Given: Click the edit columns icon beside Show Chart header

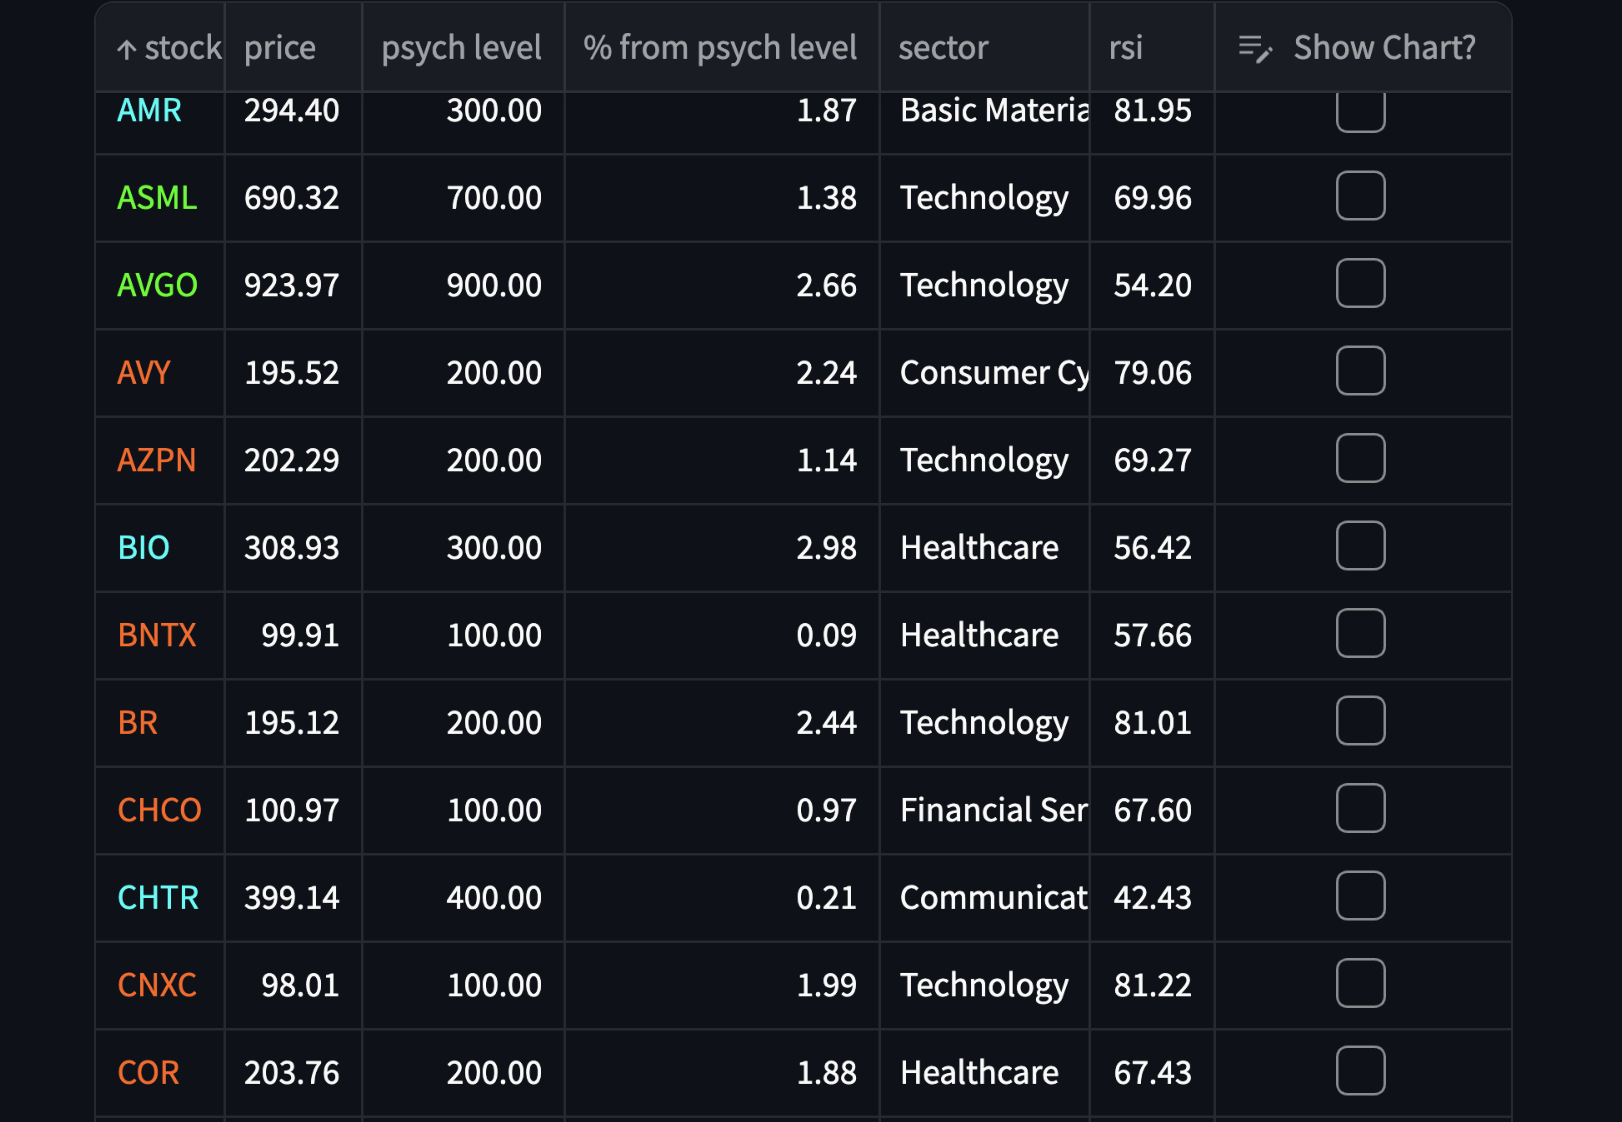Looking at the screenshot, I should click(1253, 46).
